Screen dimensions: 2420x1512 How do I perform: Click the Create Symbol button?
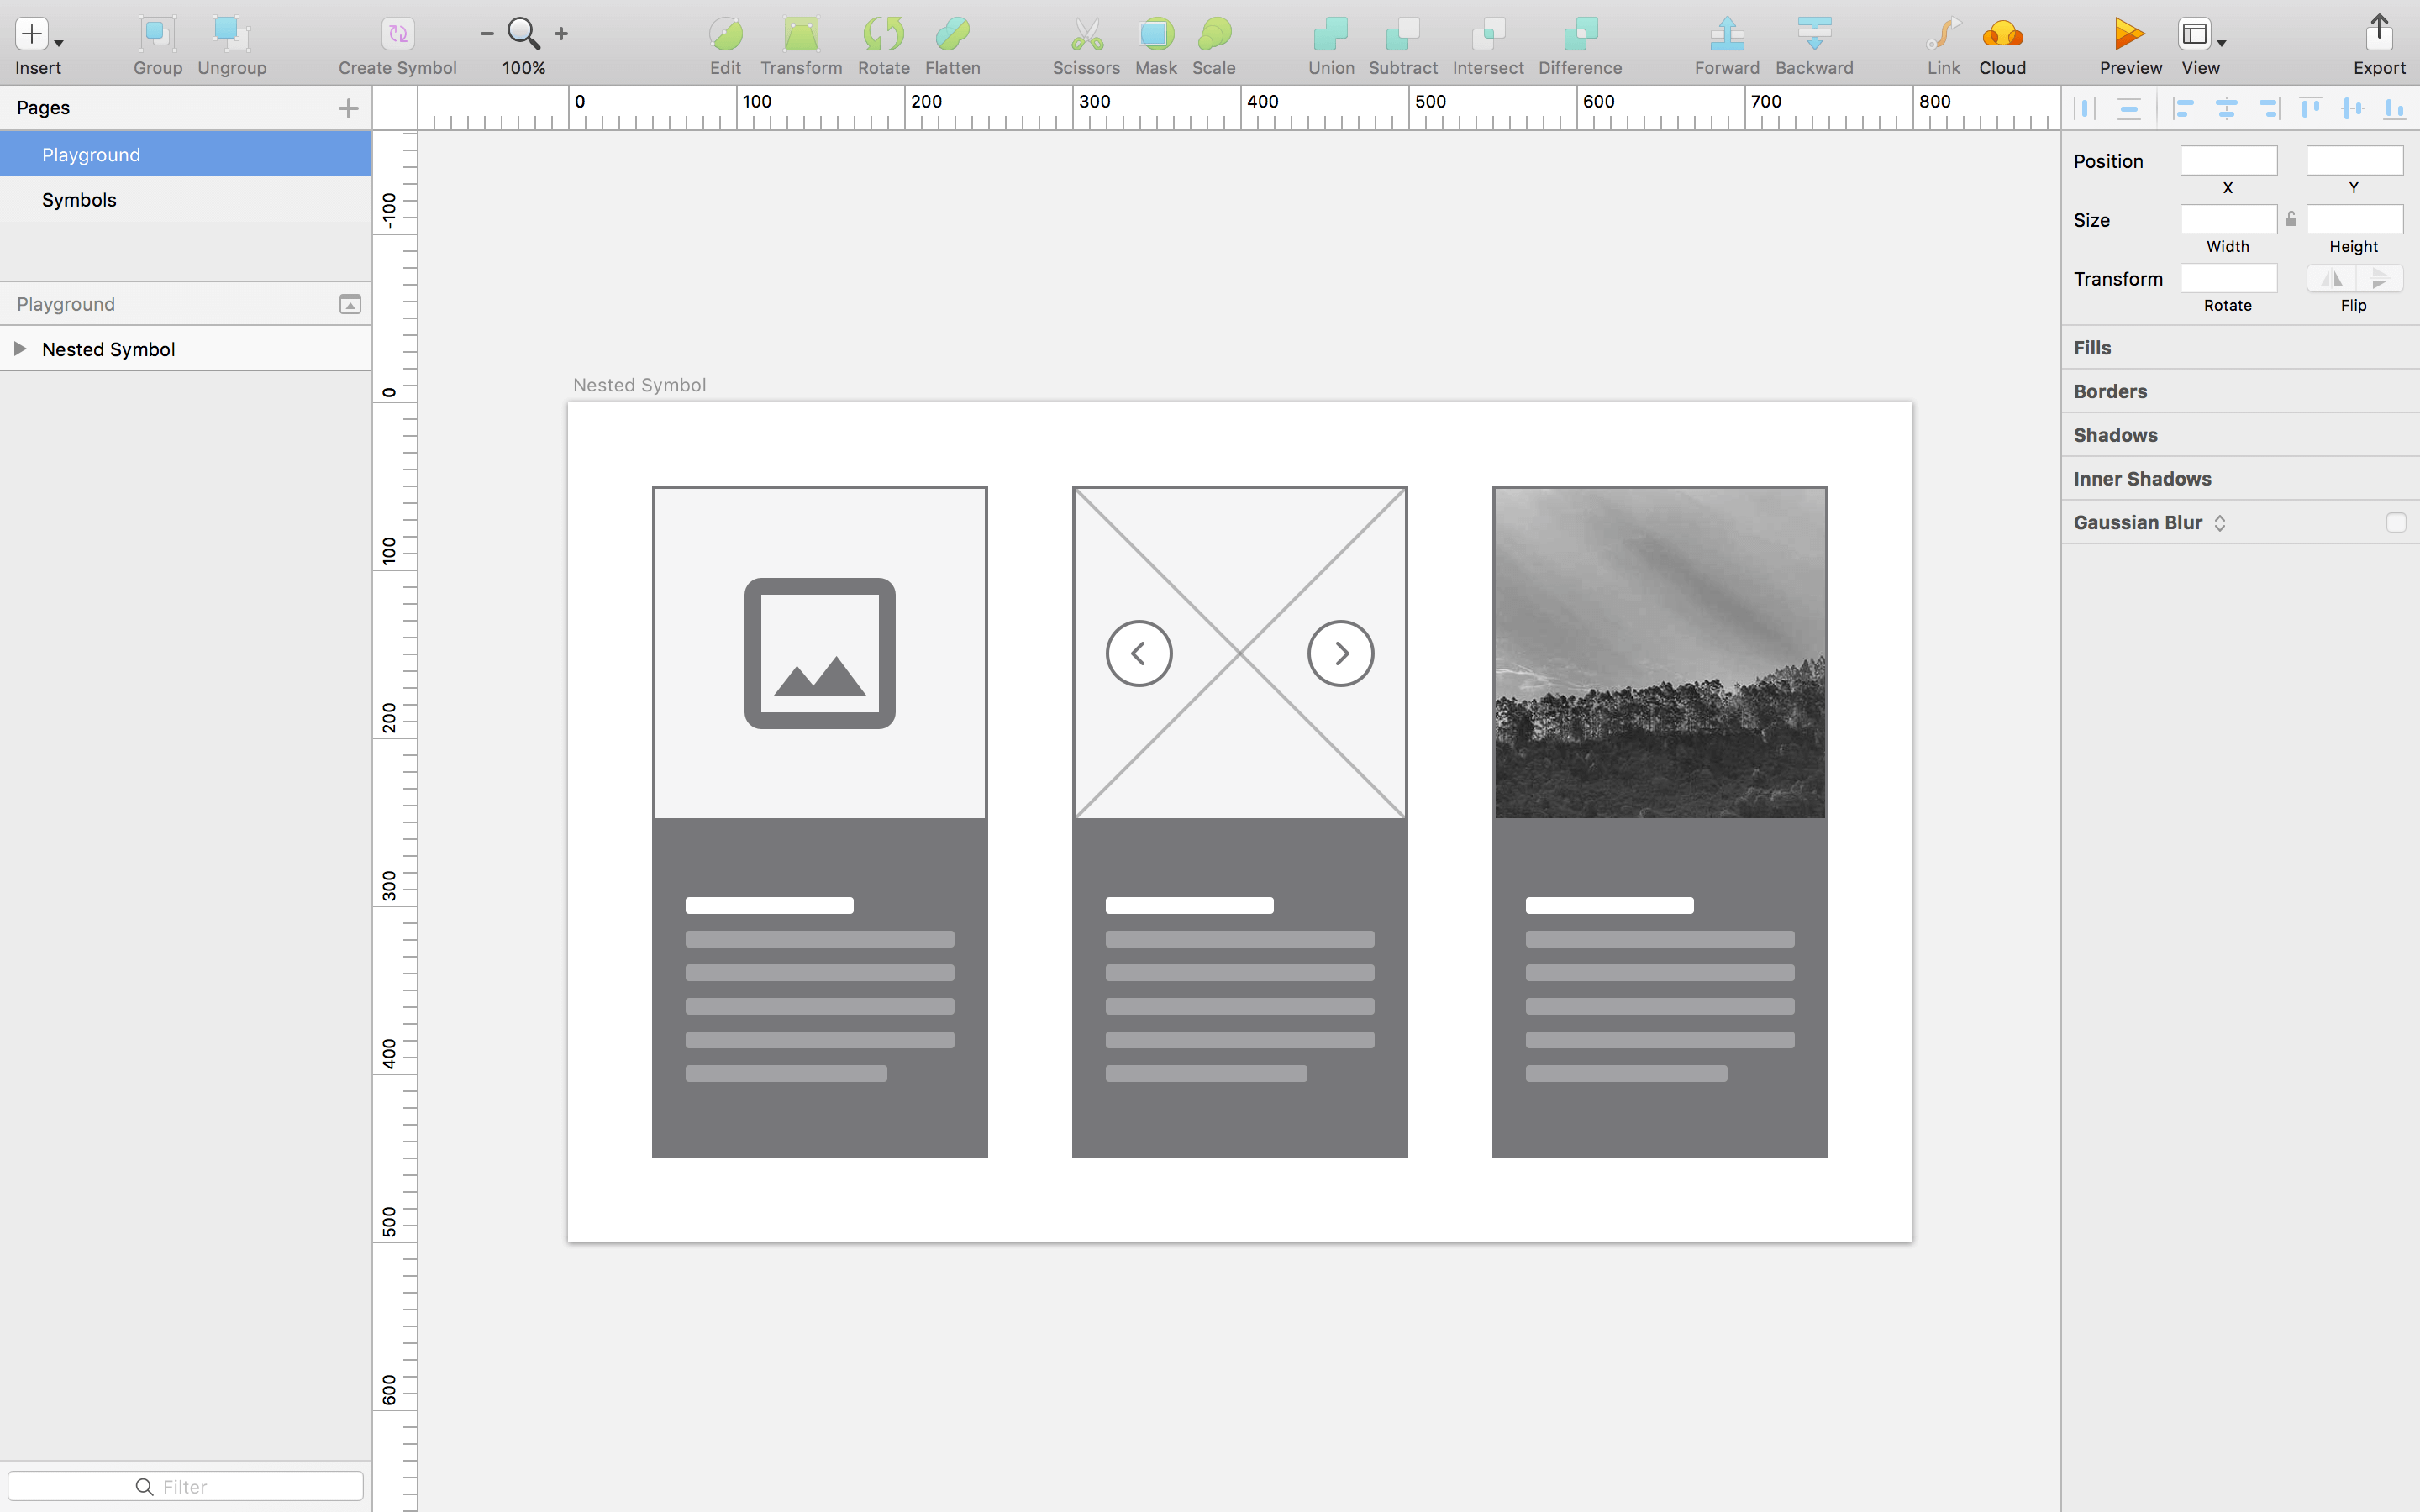click(x=397, y=44)
